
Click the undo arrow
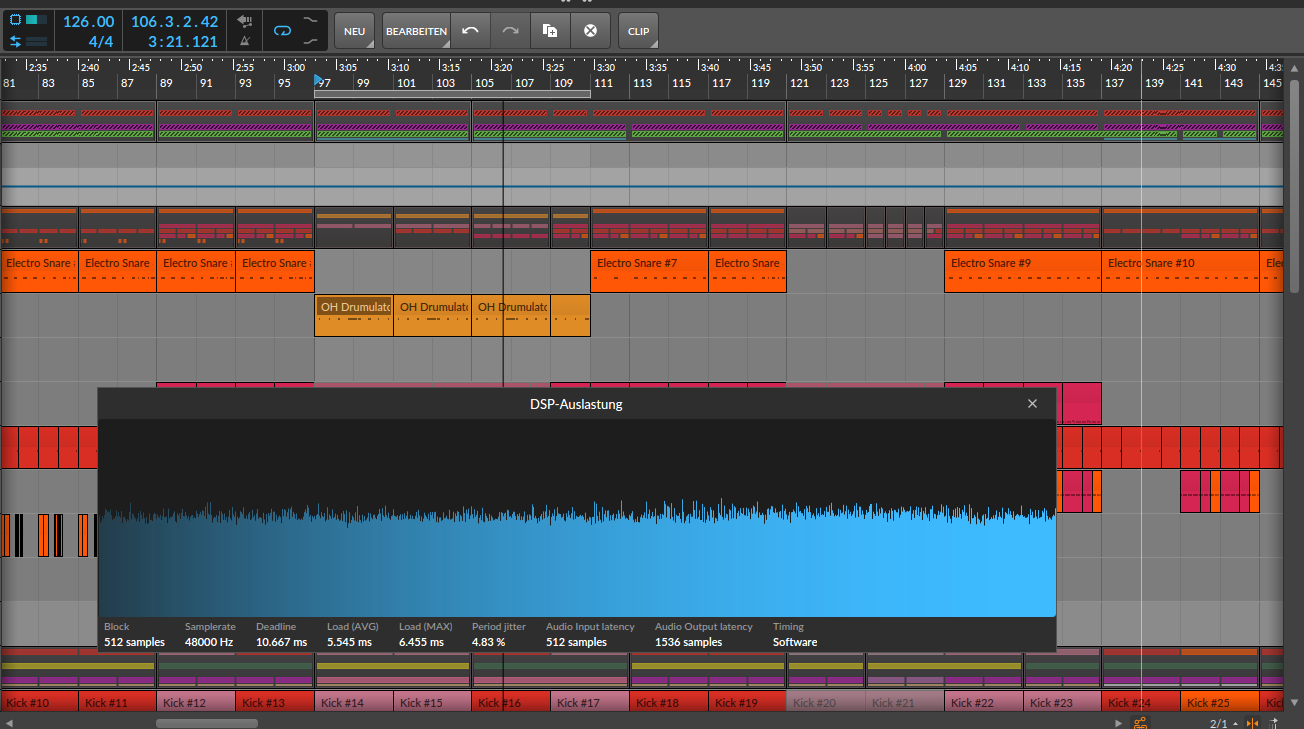pyautogui.click(x=471, y=31)
